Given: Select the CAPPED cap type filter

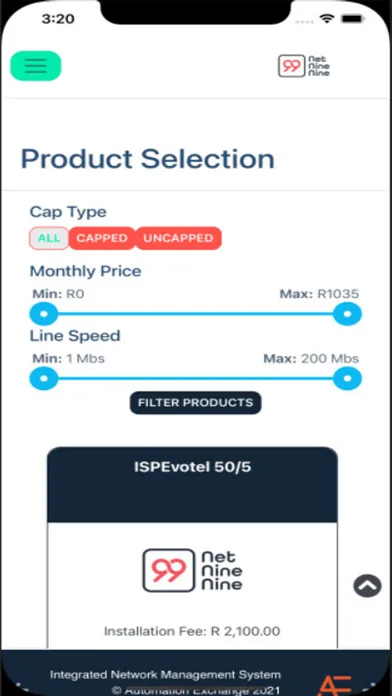Looking at the screenshot, I should [102, 238].
